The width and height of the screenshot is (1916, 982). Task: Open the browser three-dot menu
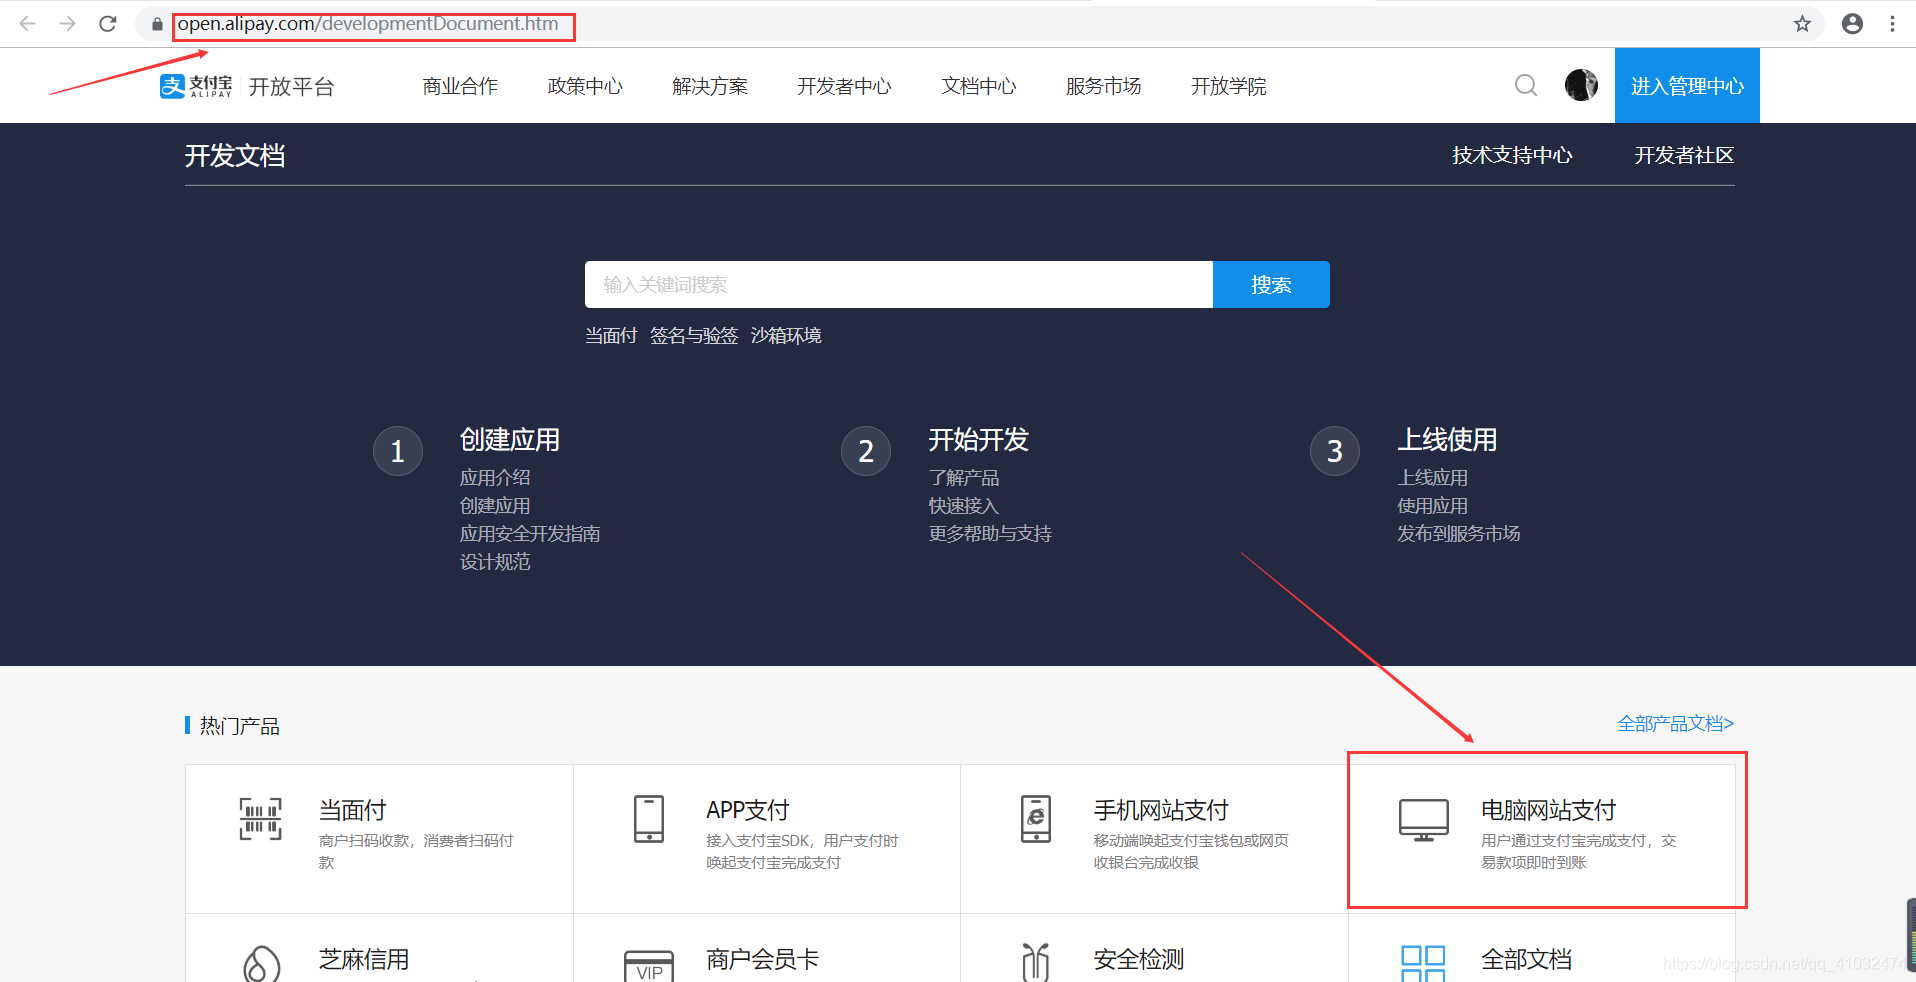point(1892,24)
